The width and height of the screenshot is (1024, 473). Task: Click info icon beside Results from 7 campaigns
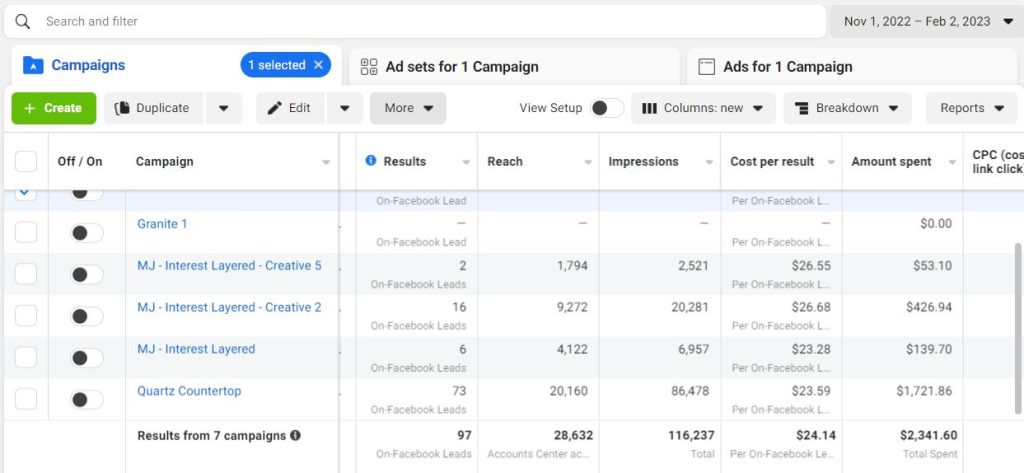pyautogui.click(x=296, y=436)
